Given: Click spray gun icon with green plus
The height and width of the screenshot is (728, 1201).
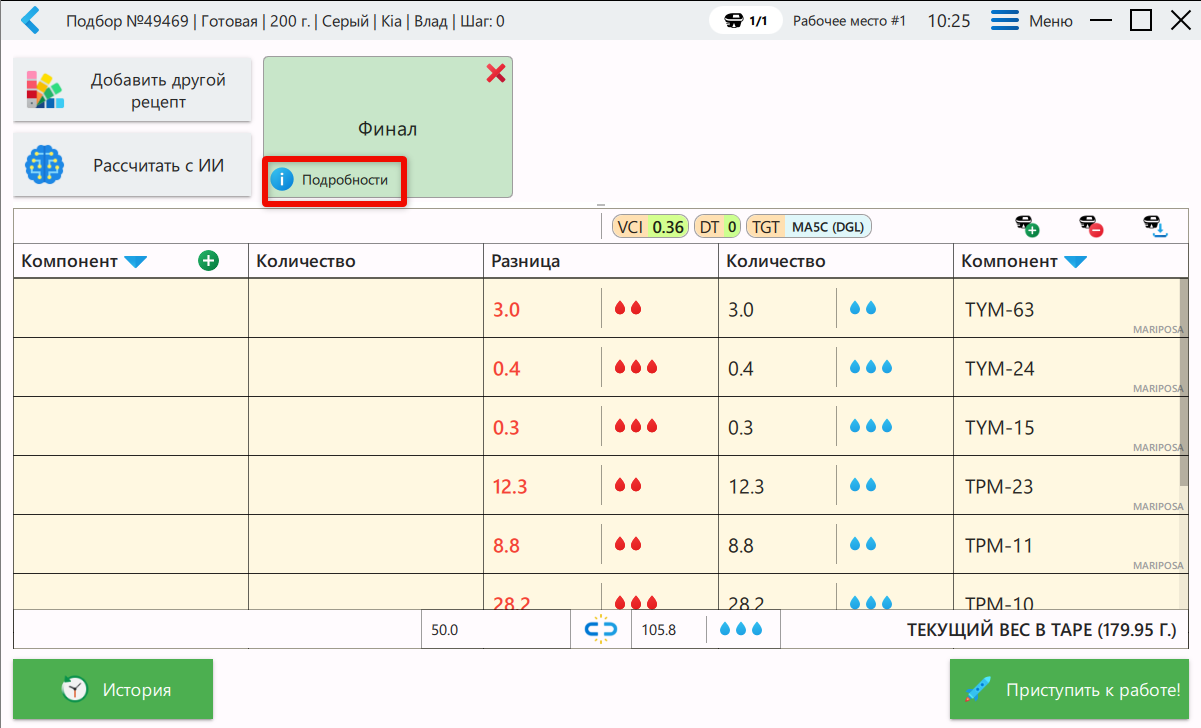Looking at the screenshot, I should point(1026,226).
